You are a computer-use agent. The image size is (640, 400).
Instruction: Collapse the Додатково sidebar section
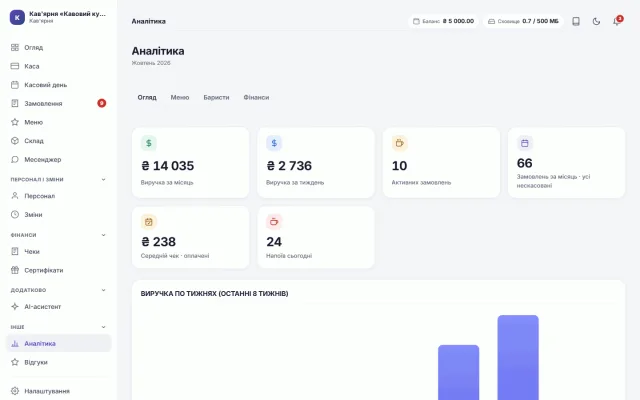pyautogui.click(x=103, y=290)
